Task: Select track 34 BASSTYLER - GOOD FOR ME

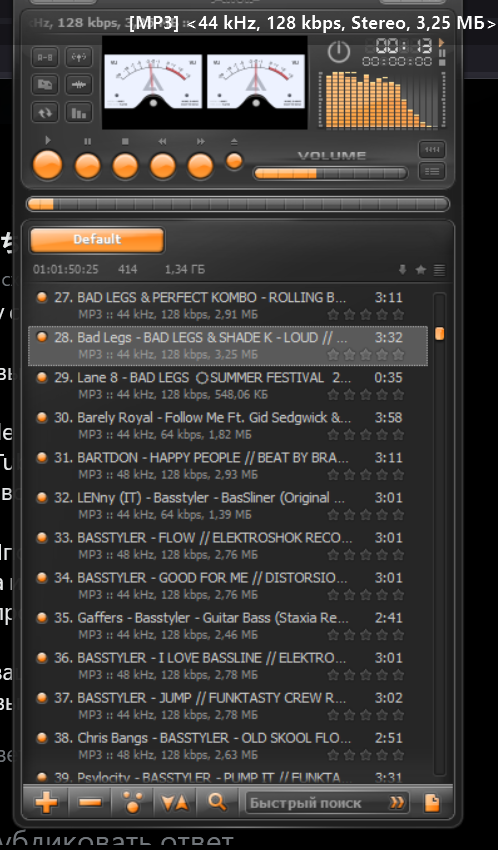Action: pos(228,586)
